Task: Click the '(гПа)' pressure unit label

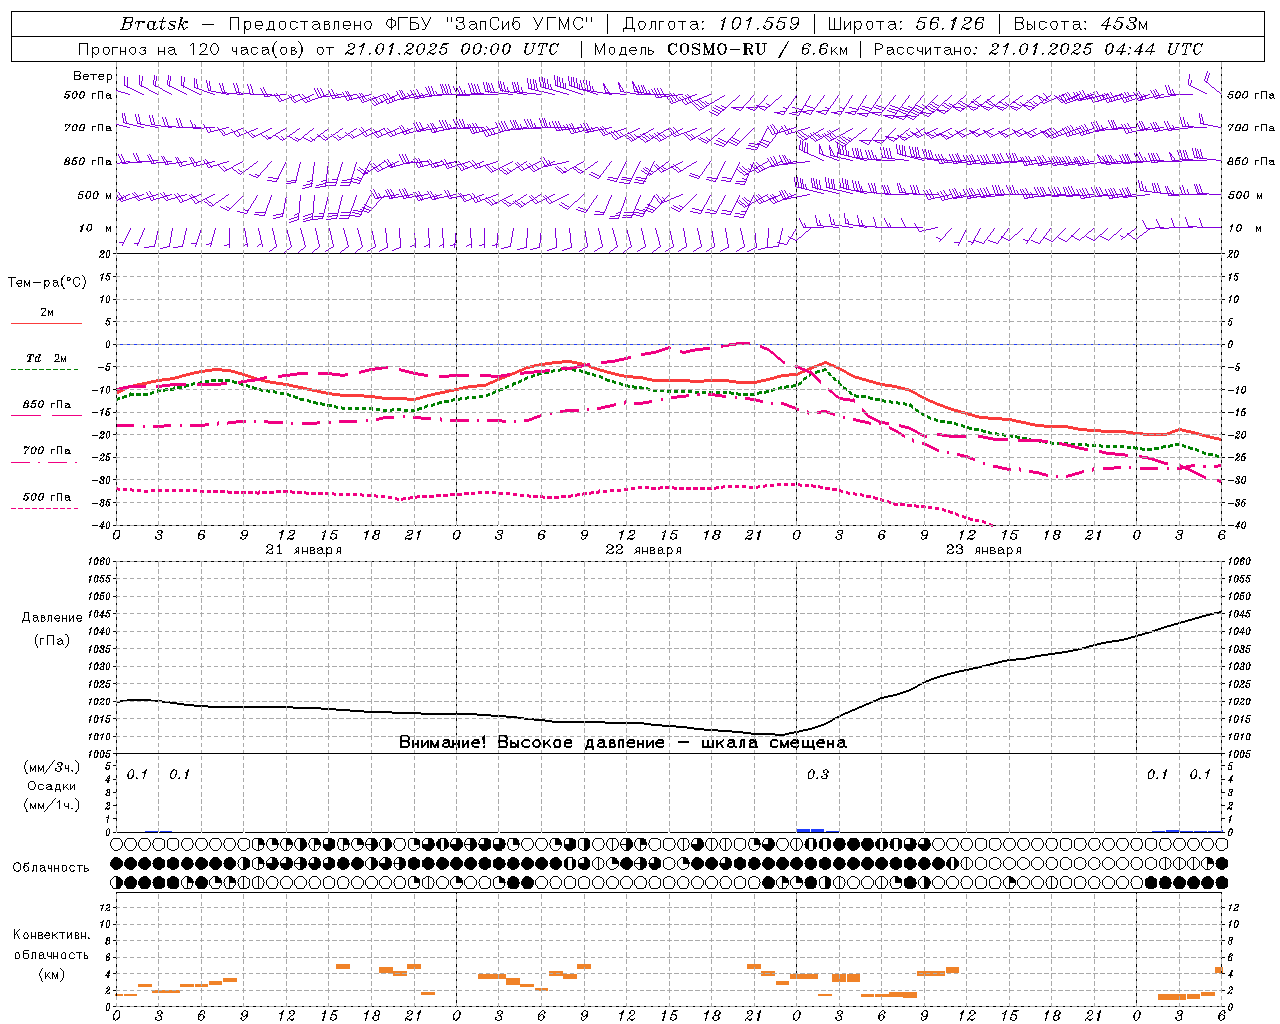Action: [52, 641]
